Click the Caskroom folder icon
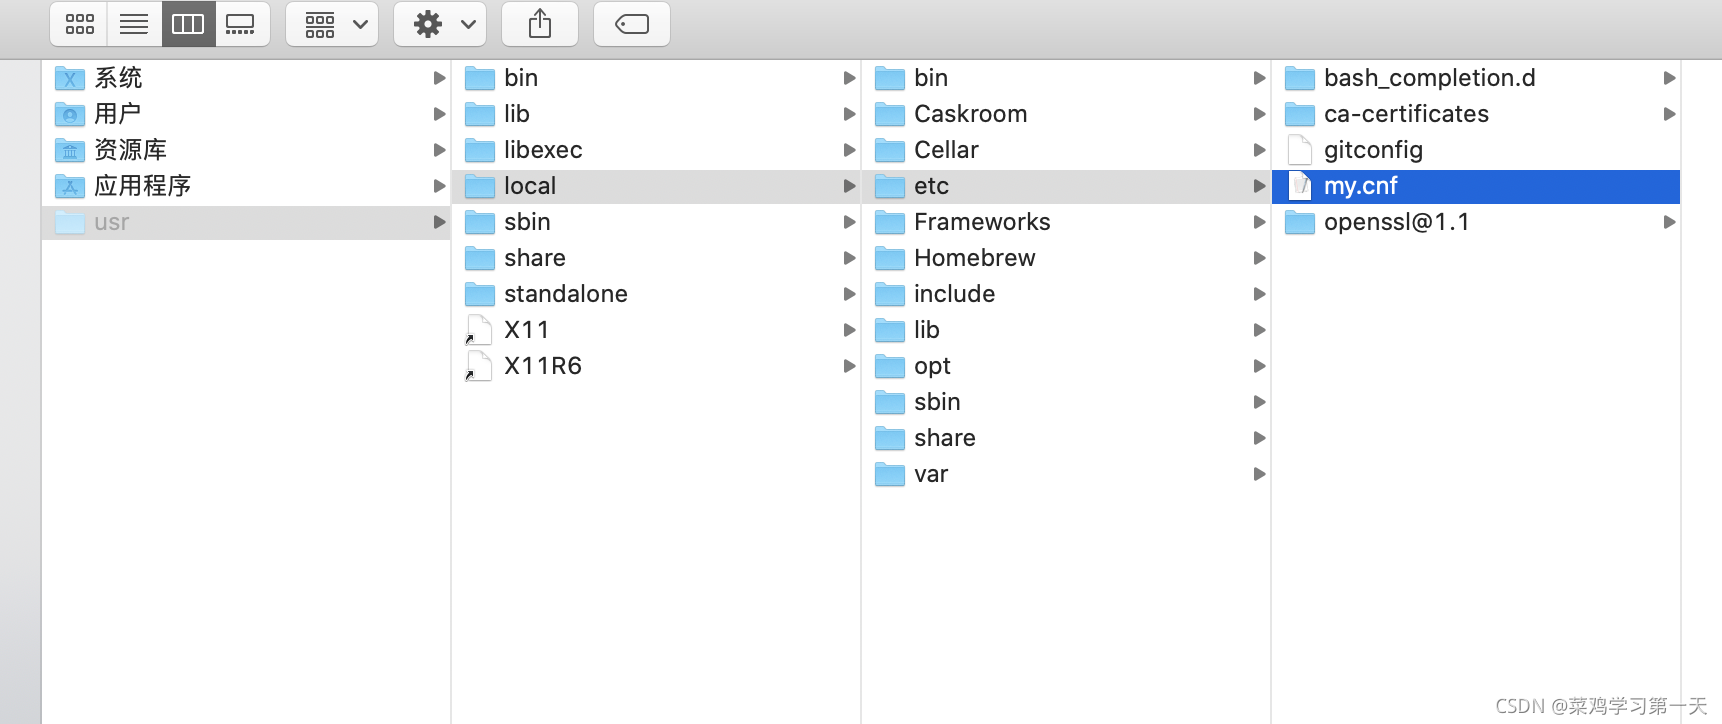 point(890,114)
